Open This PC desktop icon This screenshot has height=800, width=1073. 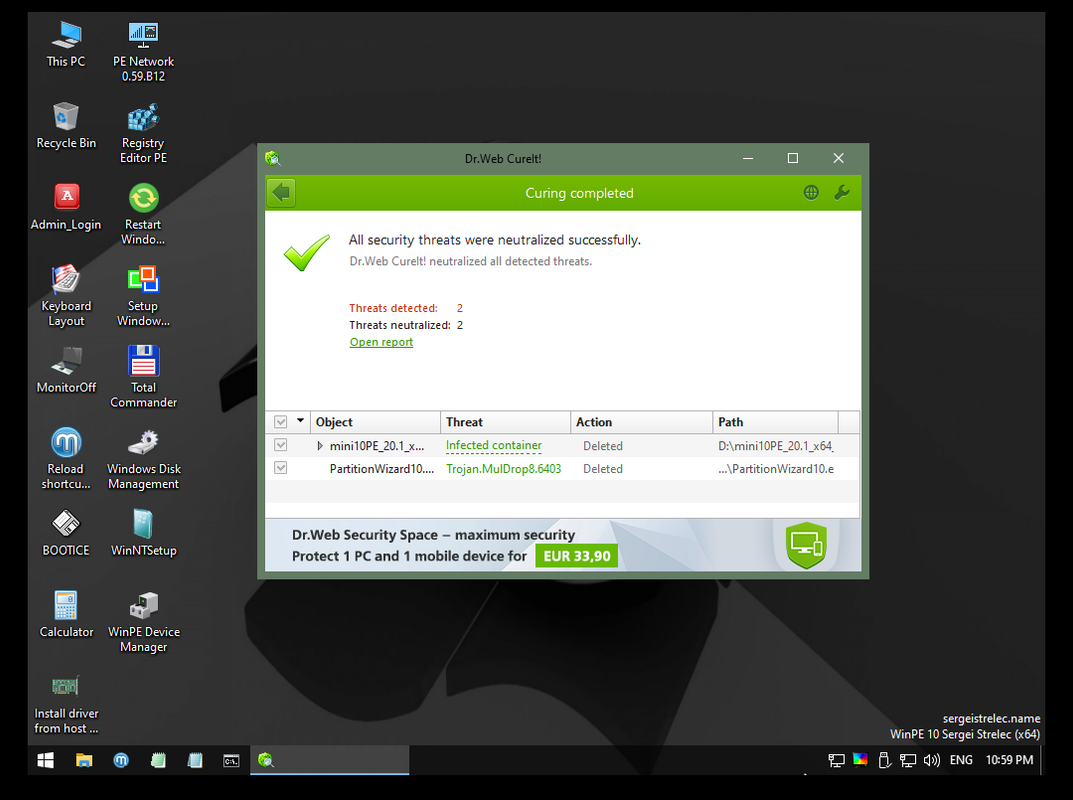(66, 44)
